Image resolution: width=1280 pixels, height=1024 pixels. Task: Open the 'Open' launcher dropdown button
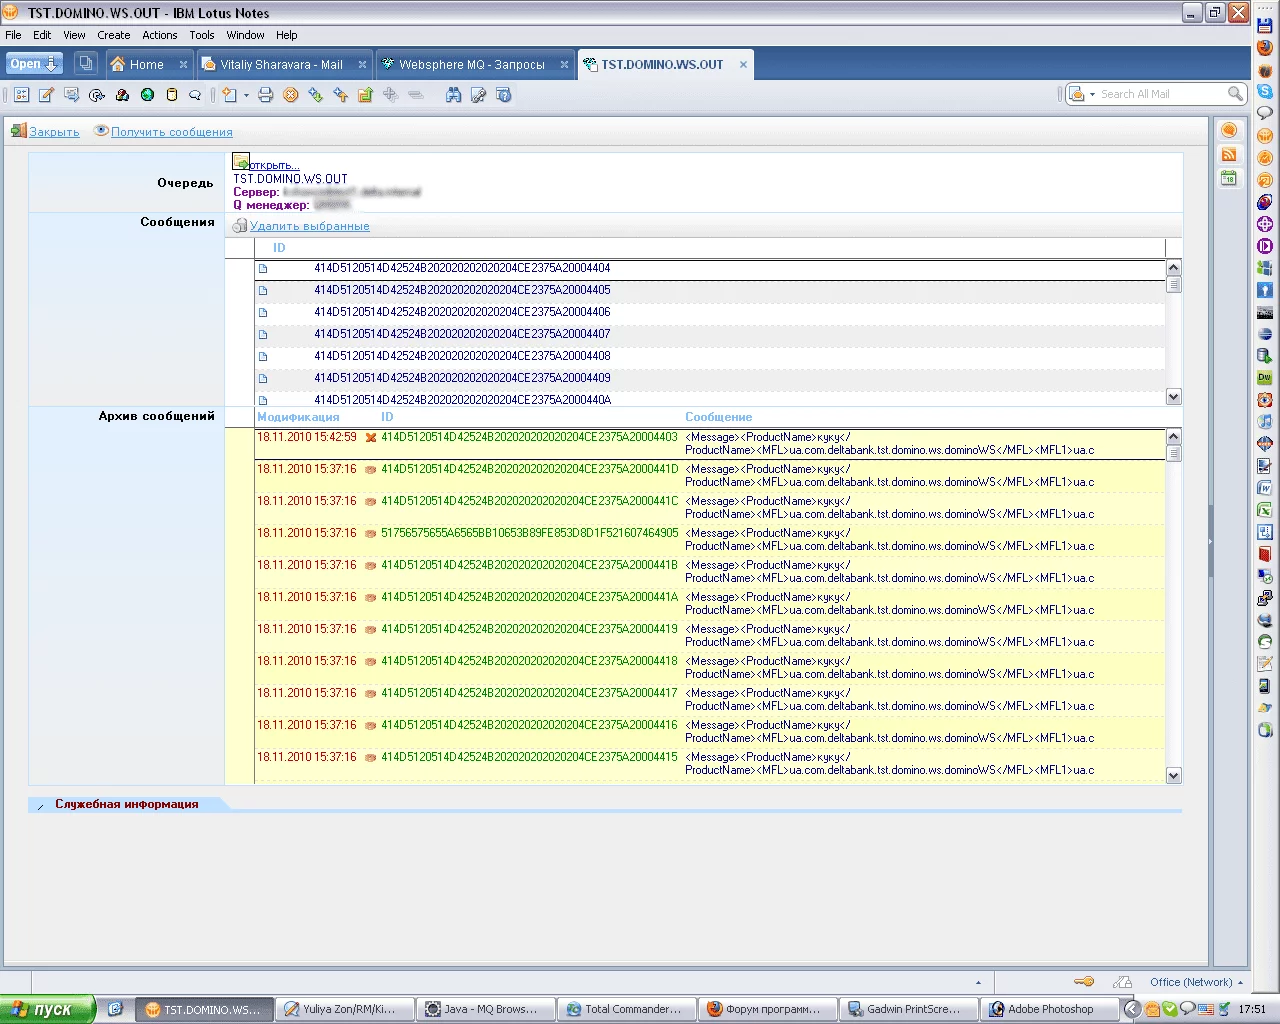tap(35, 64)
